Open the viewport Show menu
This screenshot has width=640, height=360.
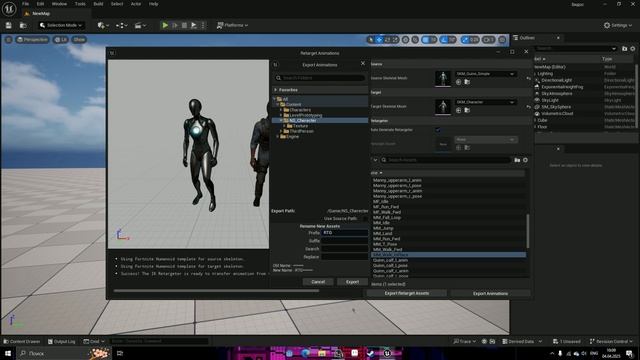coord(79,40)
